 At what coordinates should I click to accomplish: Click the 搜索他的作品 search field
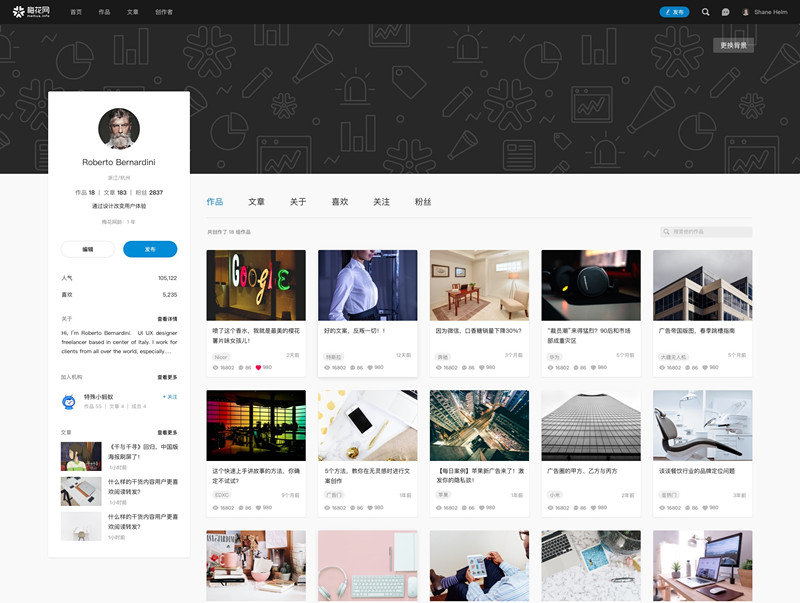click(x=706, y=232)
